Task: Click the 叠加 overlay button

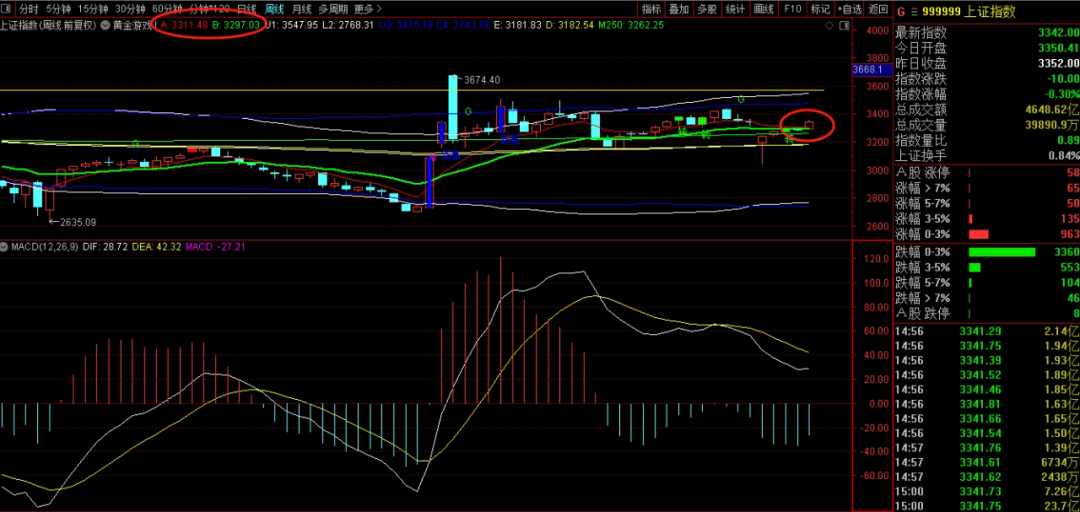Action: click(679, 9)
